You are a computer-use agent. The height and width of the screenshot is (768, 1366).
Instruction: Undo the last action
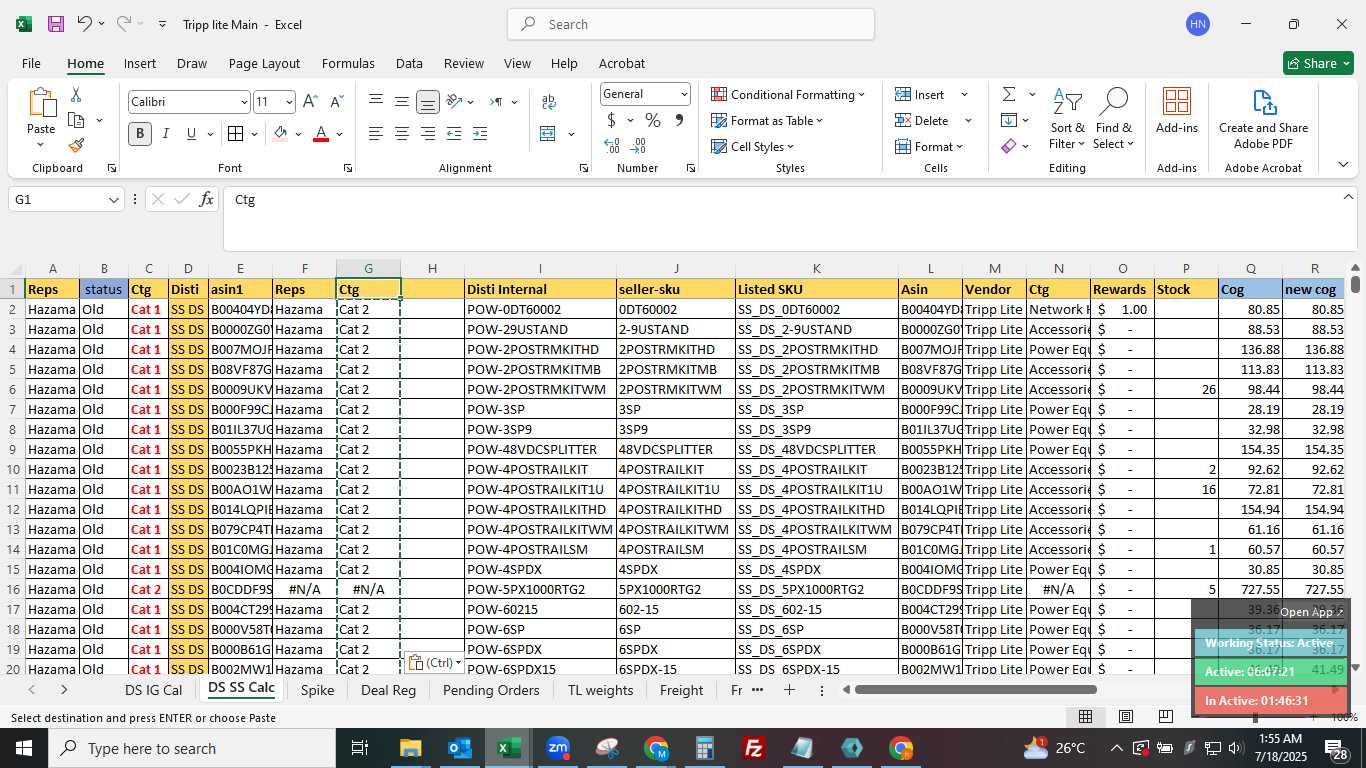[x=85, y=24]
